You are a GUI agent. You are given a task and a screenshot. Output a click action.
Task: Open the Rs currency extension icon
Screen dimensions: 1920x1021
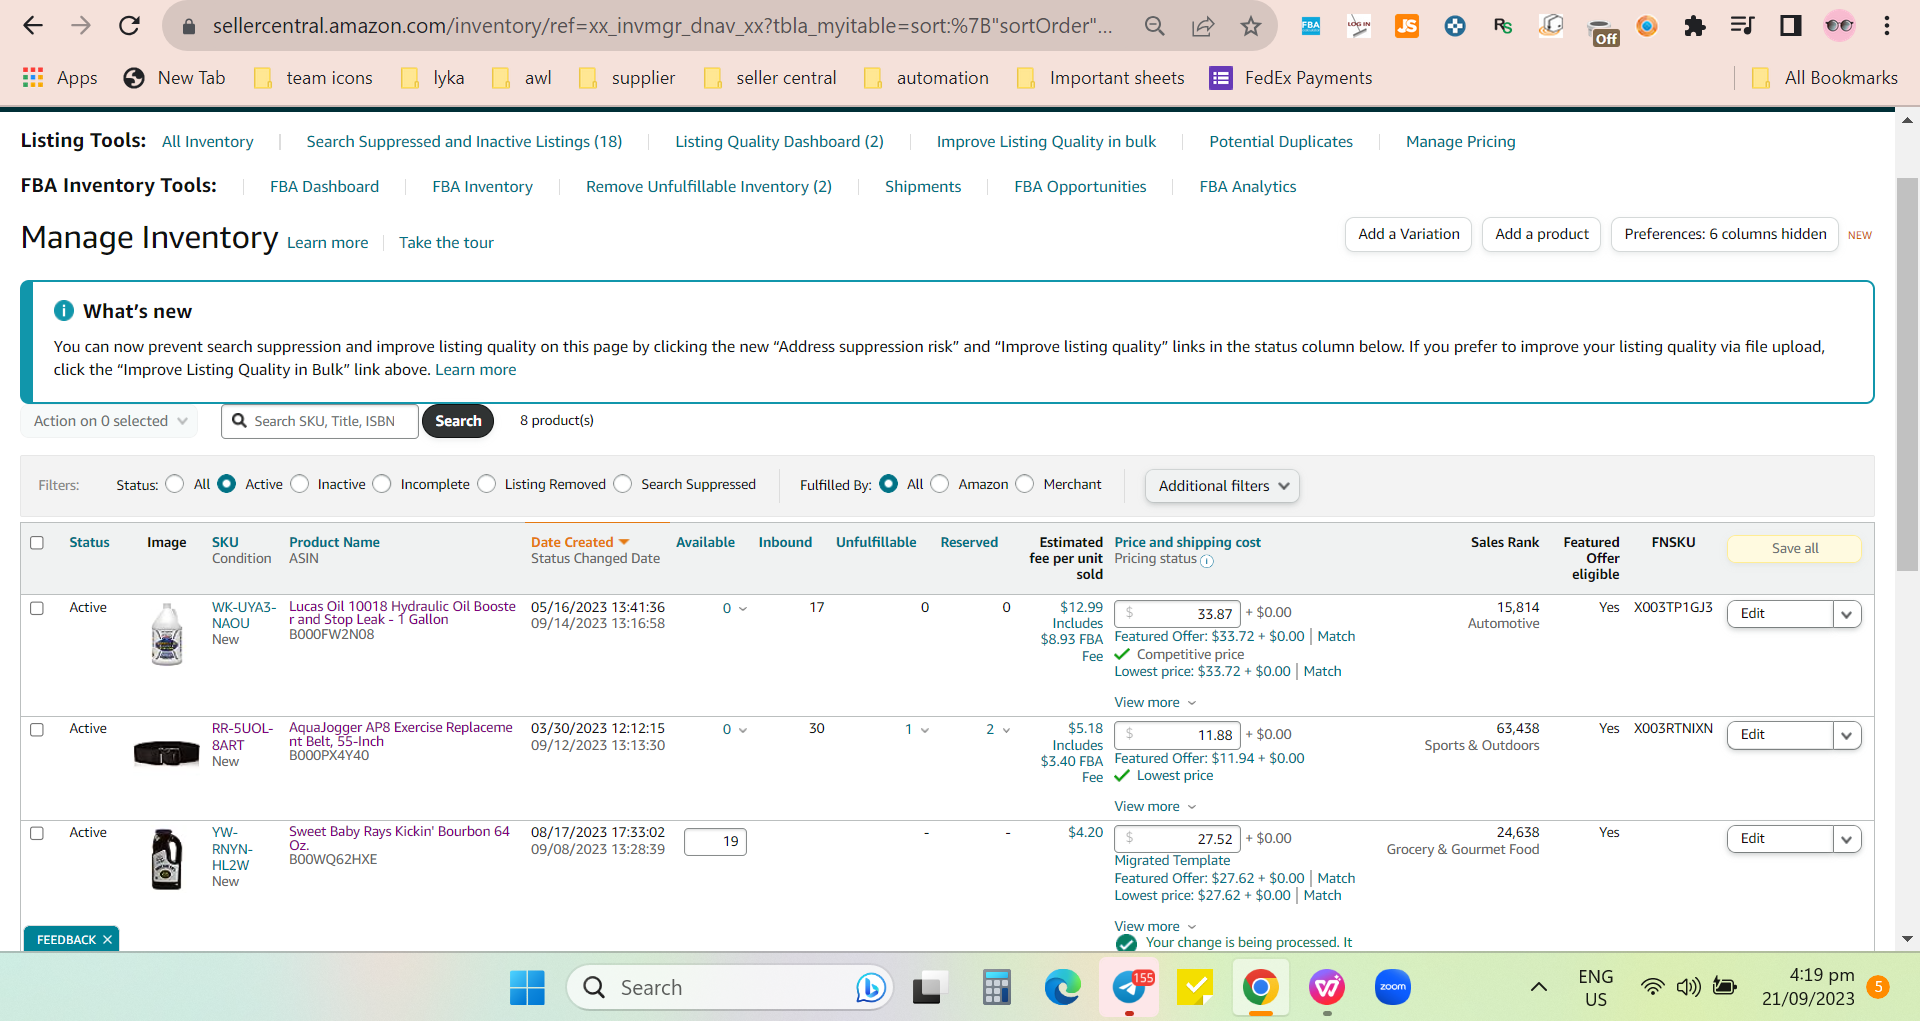(1502, 26)
